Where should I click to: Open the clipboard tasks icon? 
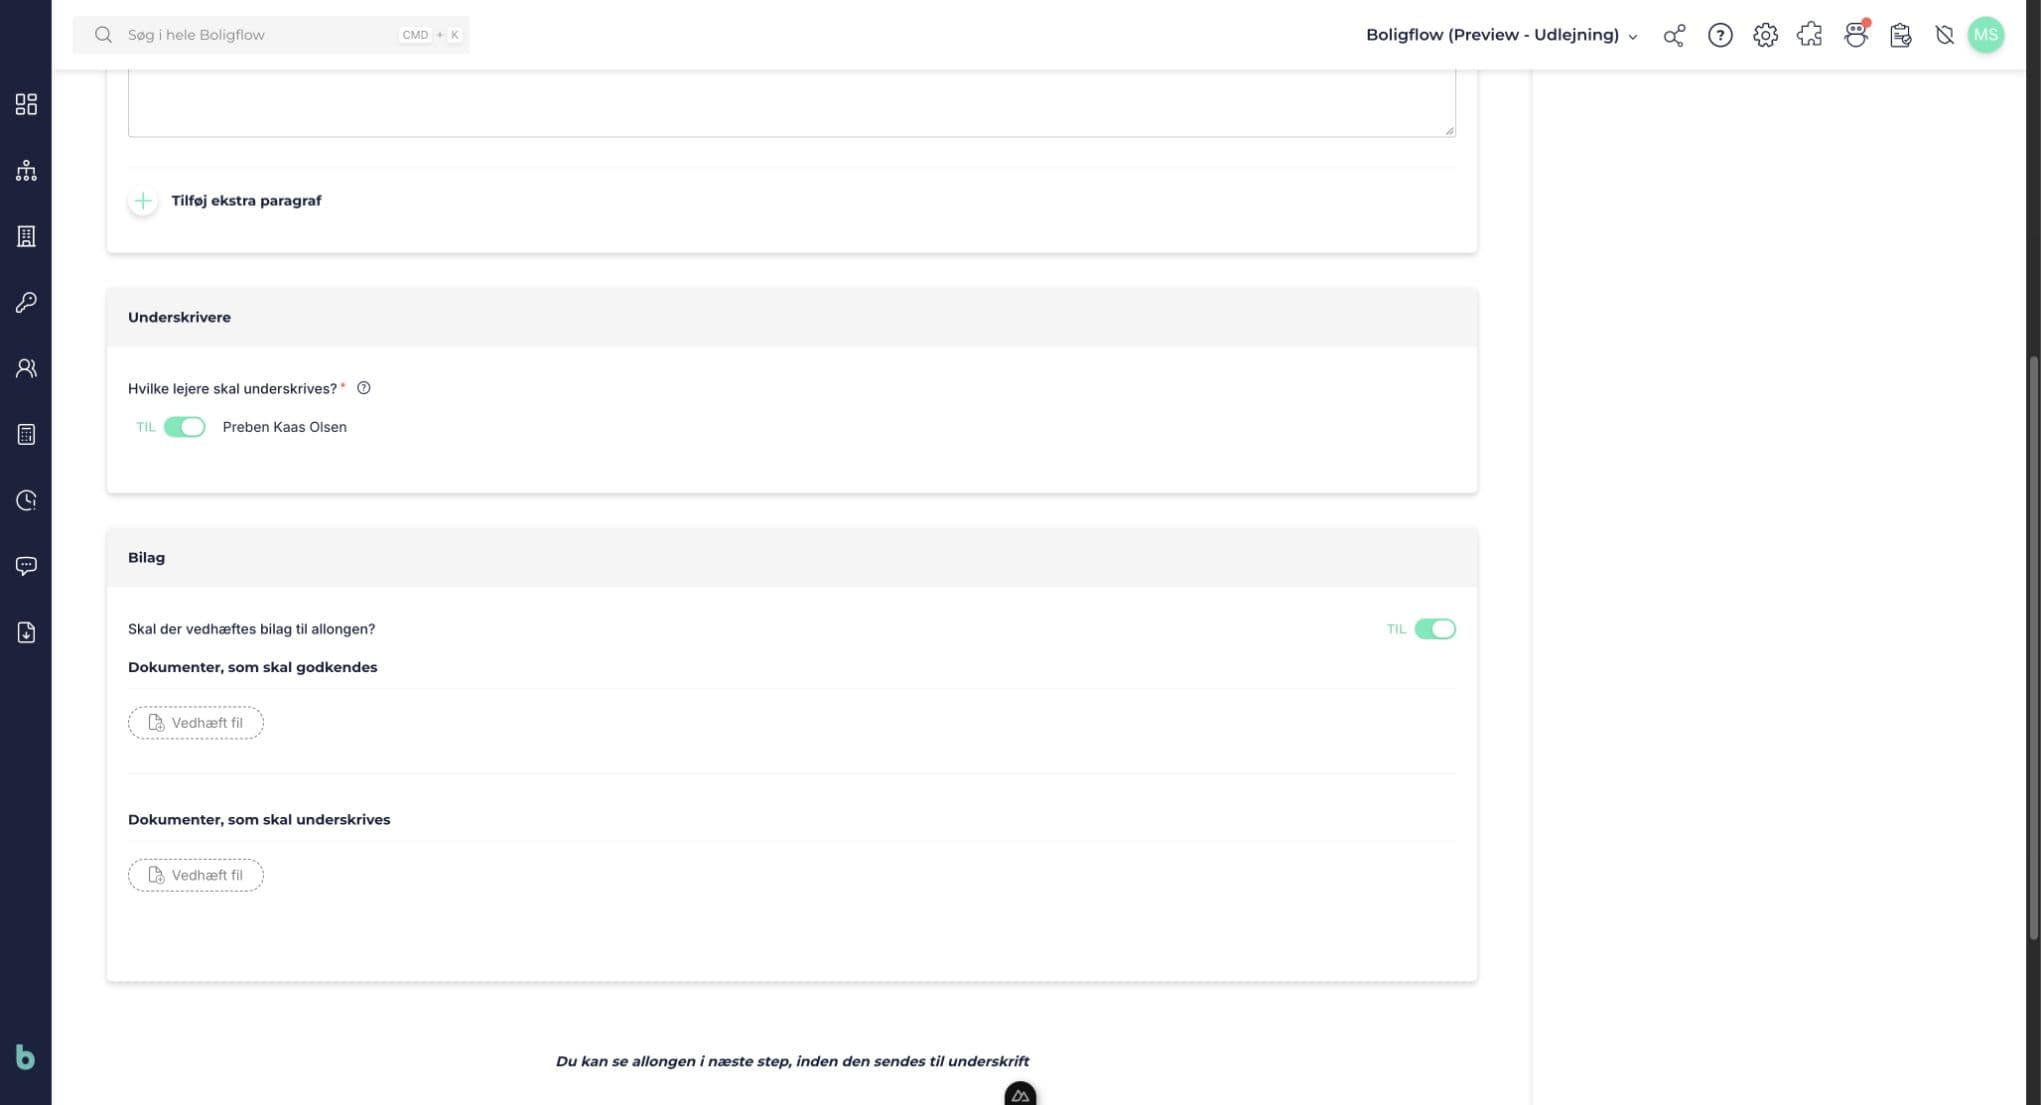tap(1901, 35)
